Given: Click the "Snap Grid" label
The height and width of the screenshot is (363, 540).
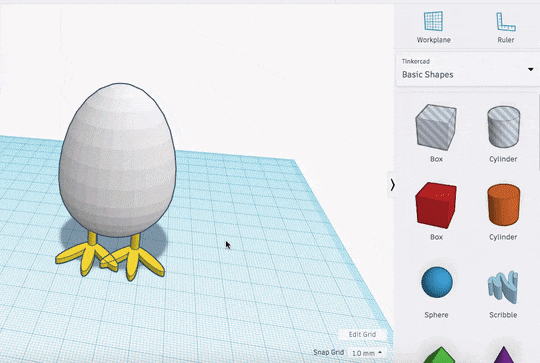Looking at the screenshot, I should coord(329,352).
